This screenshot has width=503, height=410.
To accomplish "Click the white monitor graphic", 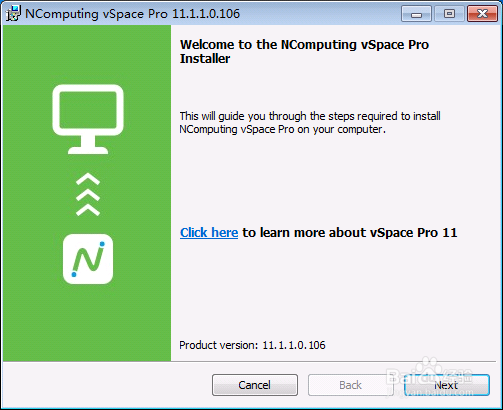I will coord(88,119).
